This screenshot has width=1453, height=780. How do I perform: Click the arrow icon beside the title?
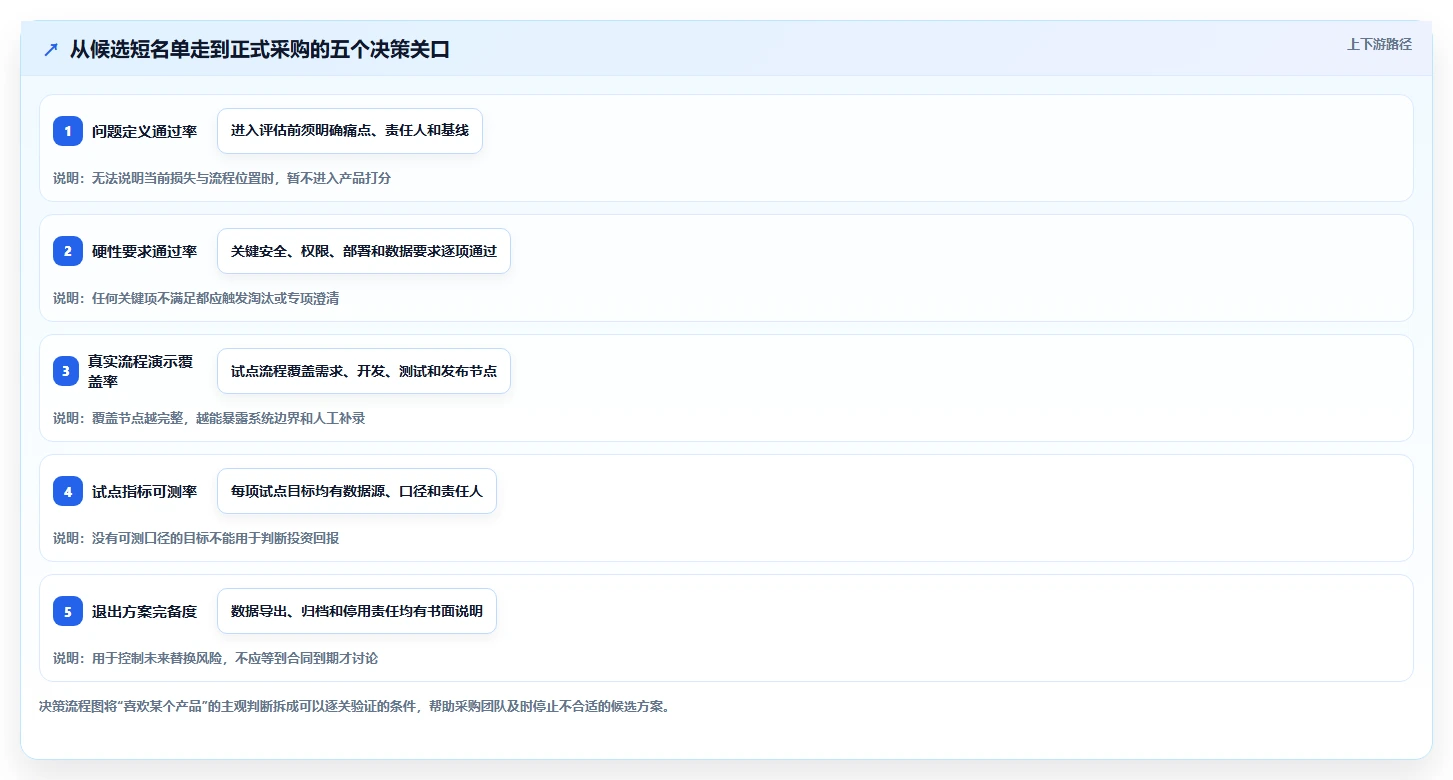(x=51, y=49)
